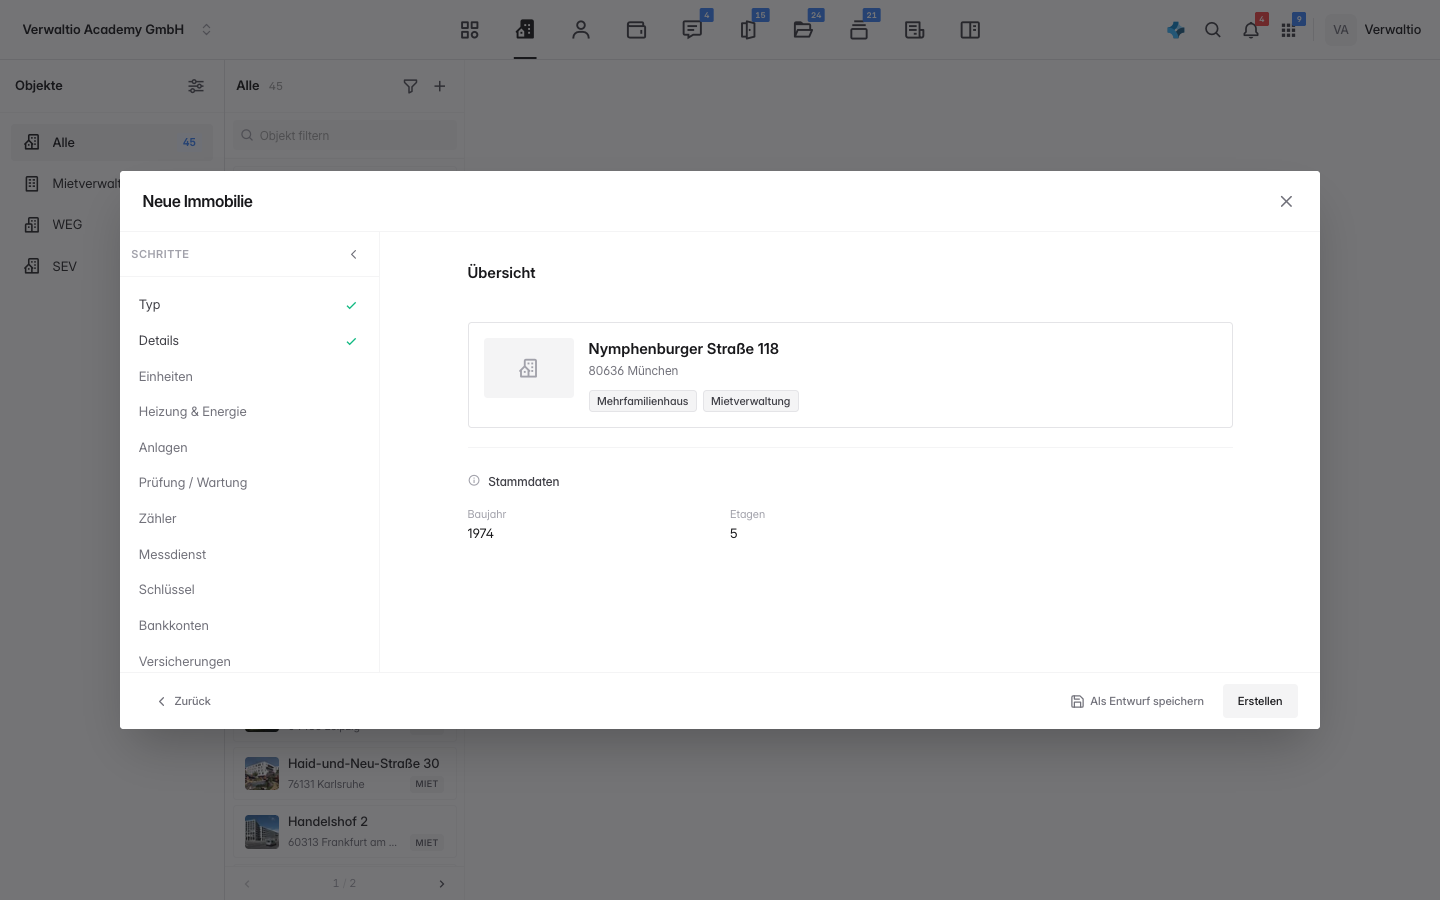Click the plus icon to add an object
Viewport: 1440px width, 900px height.
440,86
